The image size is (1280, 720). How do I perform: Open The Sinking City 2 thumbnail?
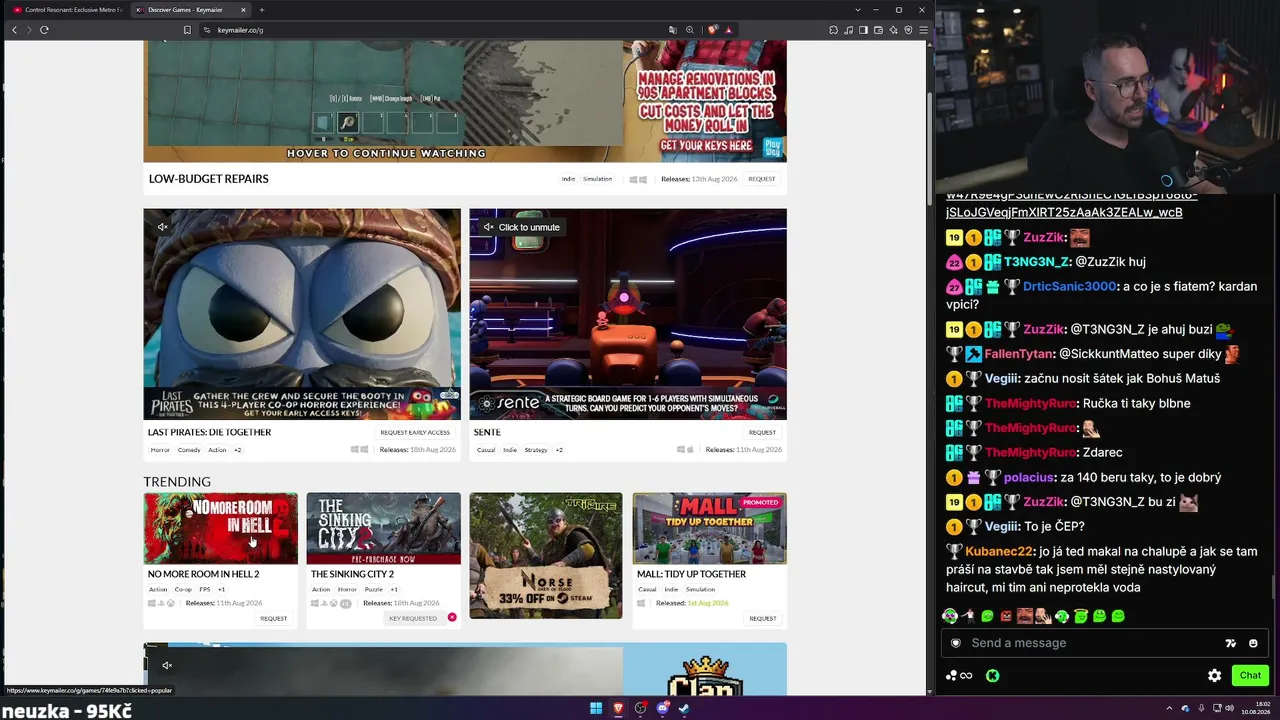pyautogui.click(x=384, y=528)
